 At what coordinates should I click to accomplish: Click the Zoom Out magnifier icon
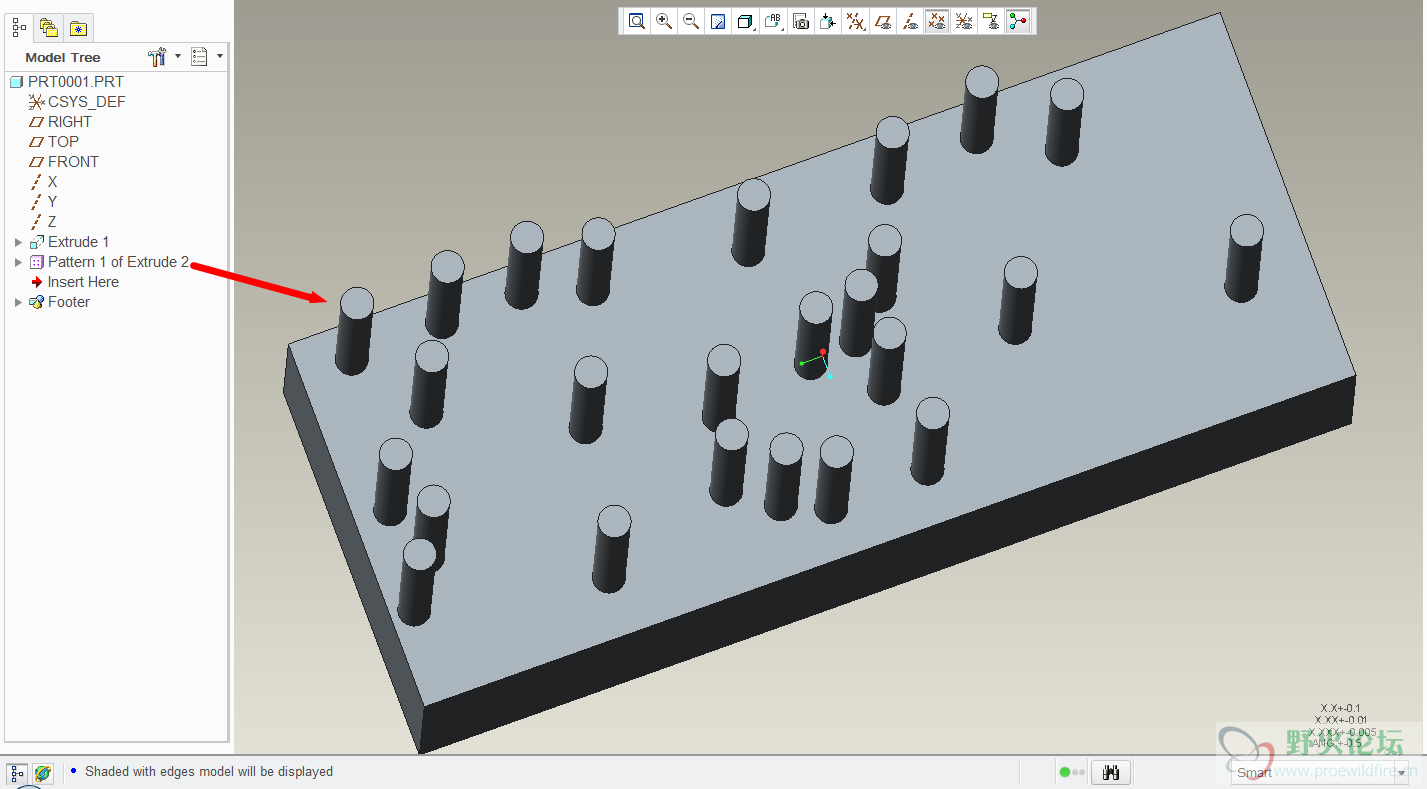coord(691,21)
